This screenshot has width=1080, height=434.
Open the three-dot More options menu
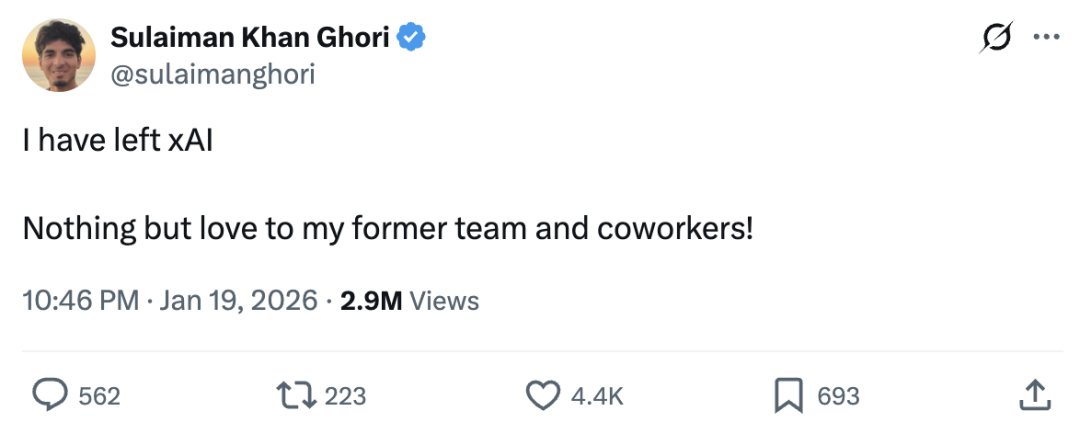click(1045, 37)
